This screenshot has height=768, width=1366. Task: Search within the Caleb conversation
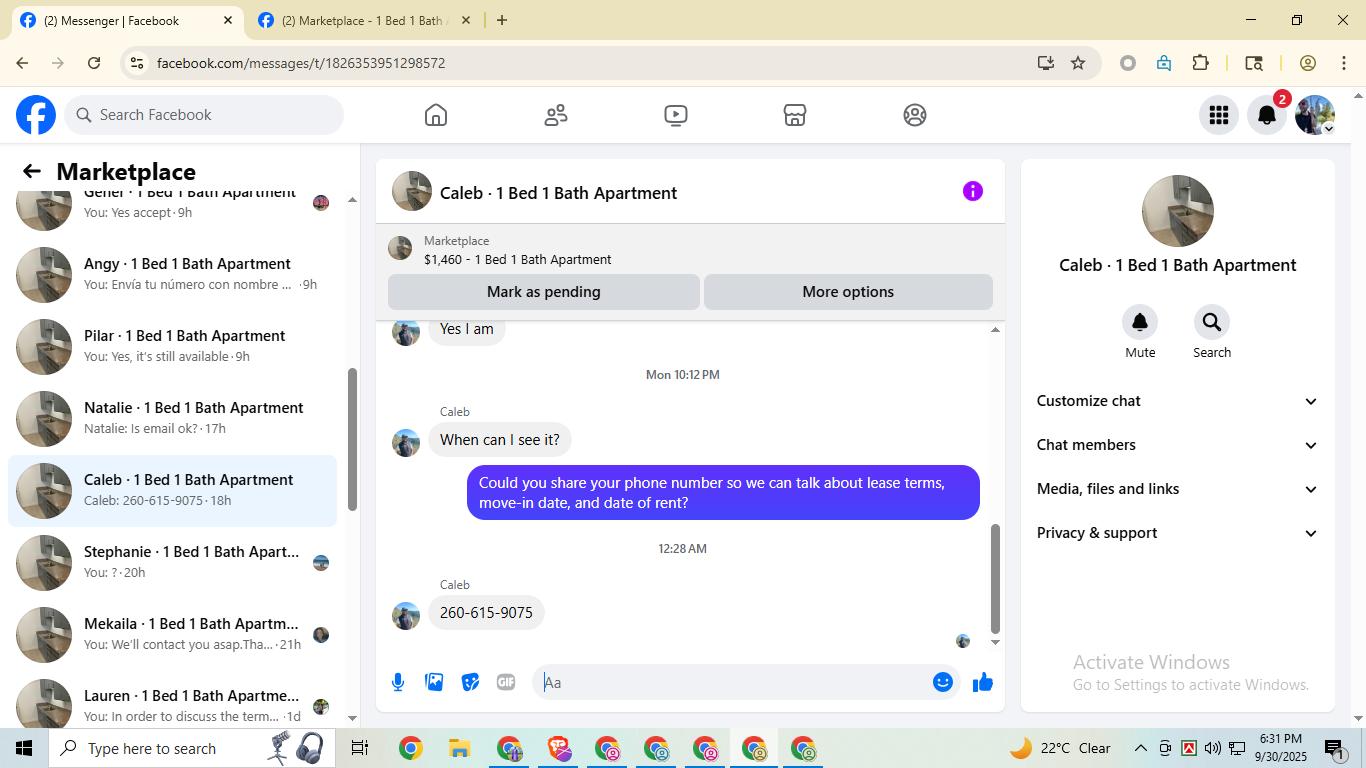1212,322
